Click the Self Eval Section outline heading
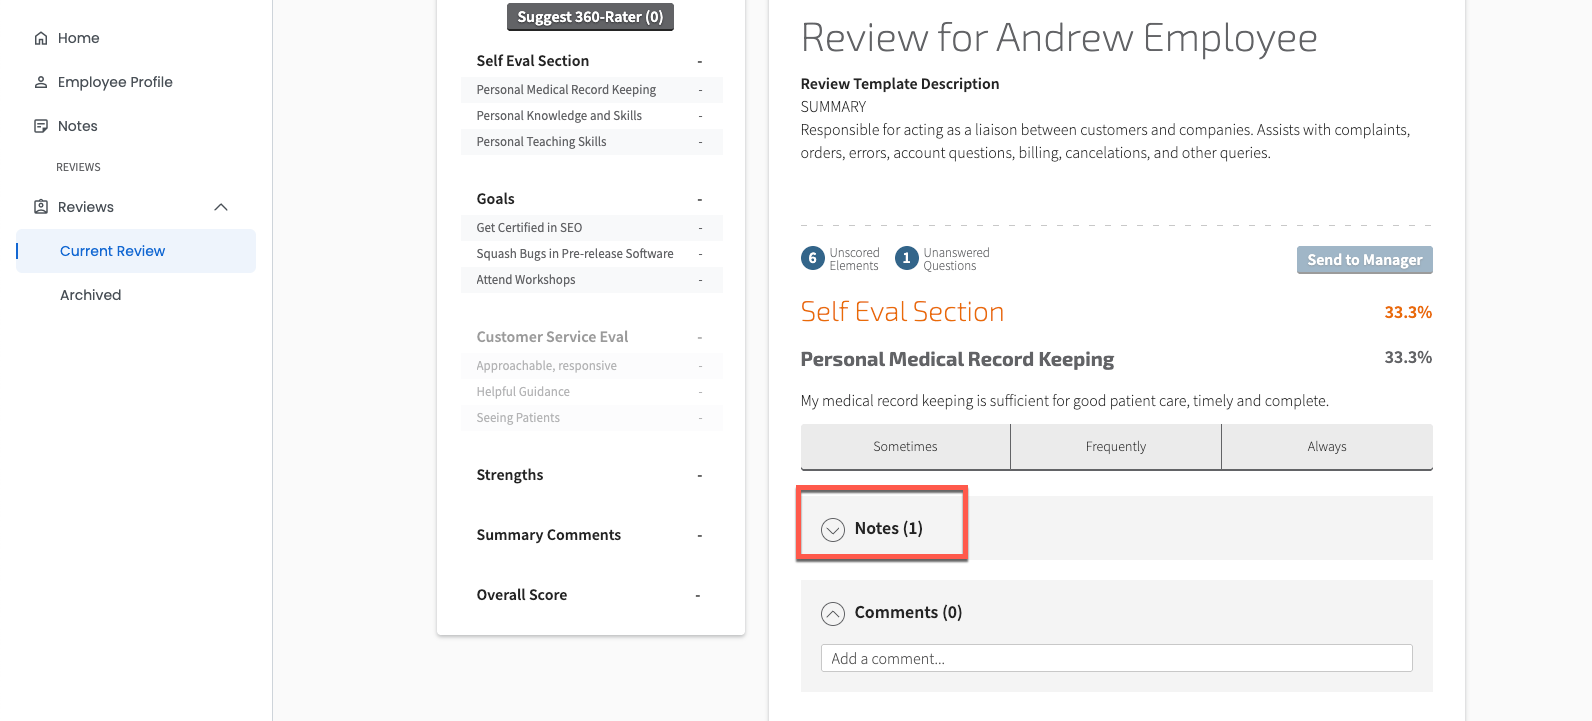The height and width of the screenshot is (721, 1592). tap(532, 61)
